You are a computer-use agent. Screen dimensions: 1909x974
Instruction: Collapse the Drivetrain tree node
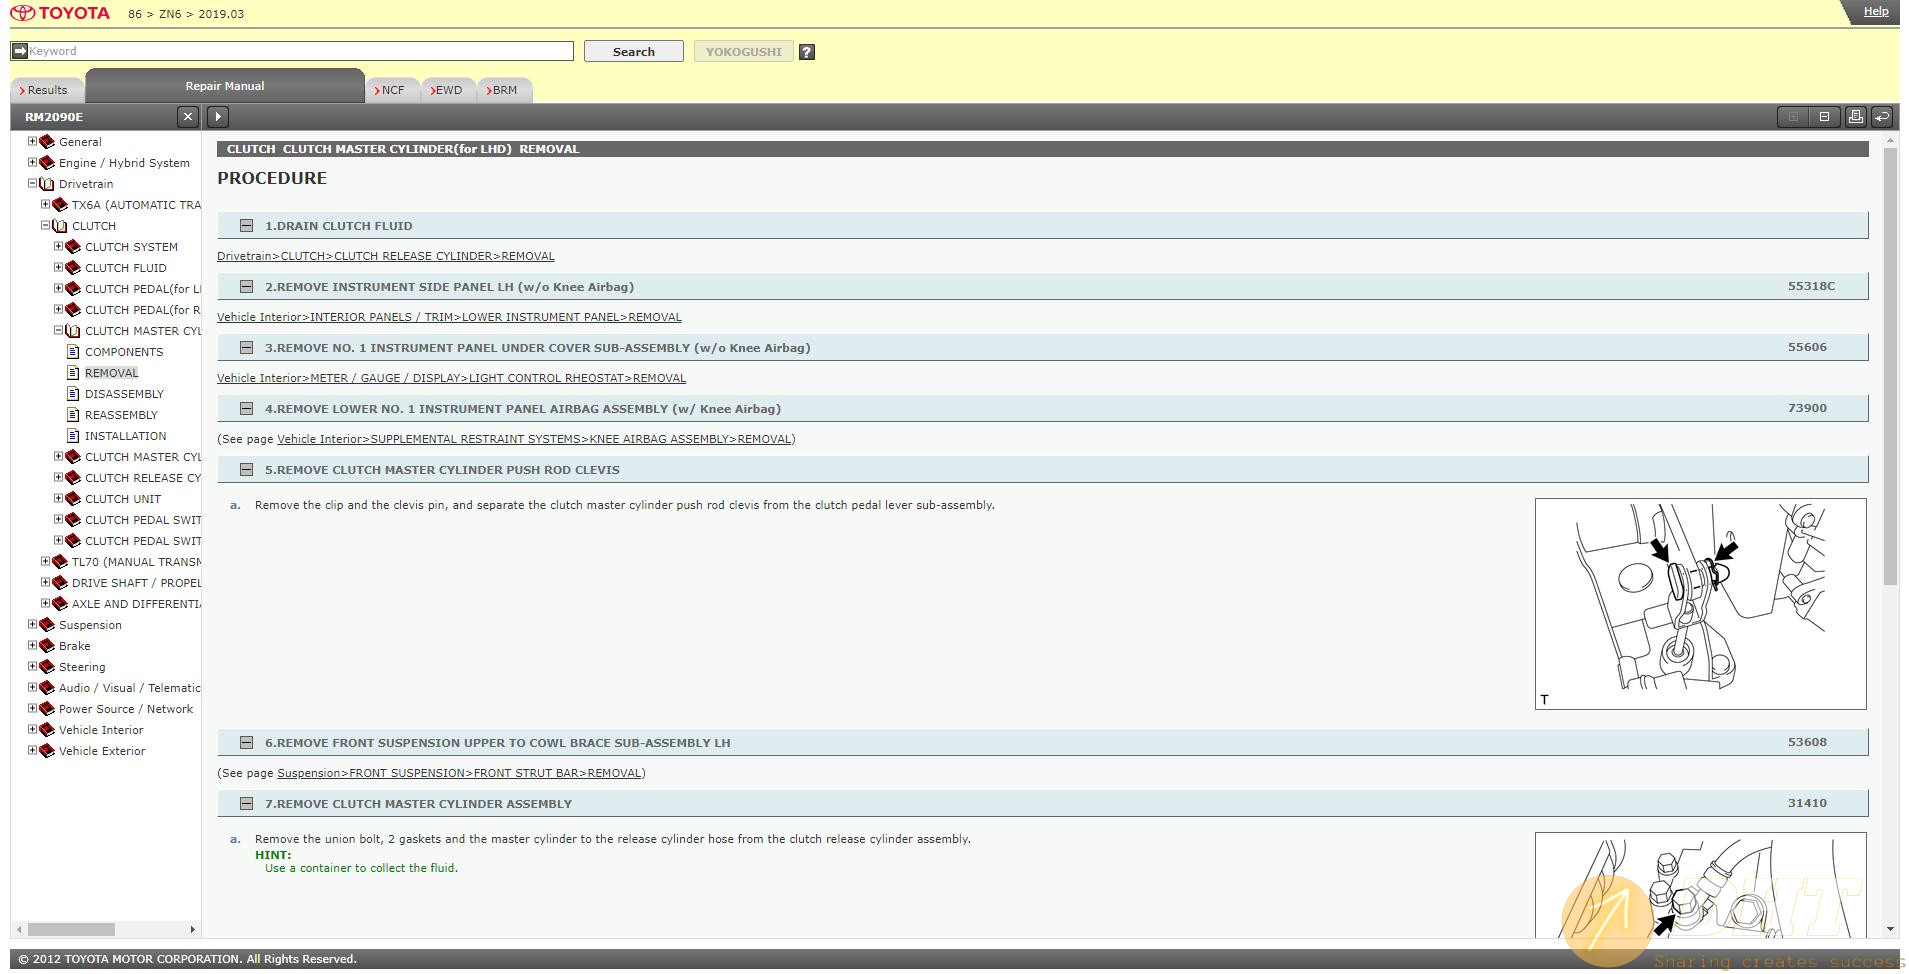click(32, 183)
